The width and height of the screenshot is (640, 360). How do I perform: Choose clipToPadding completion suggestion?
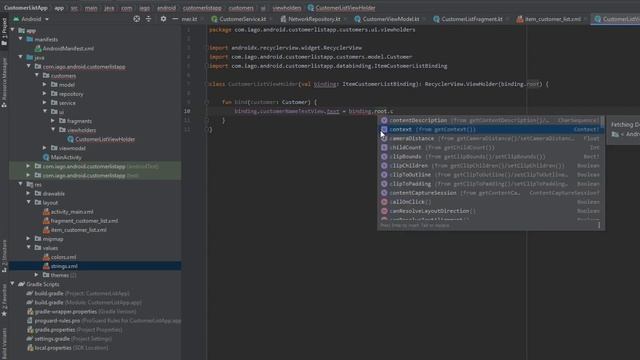490,184
